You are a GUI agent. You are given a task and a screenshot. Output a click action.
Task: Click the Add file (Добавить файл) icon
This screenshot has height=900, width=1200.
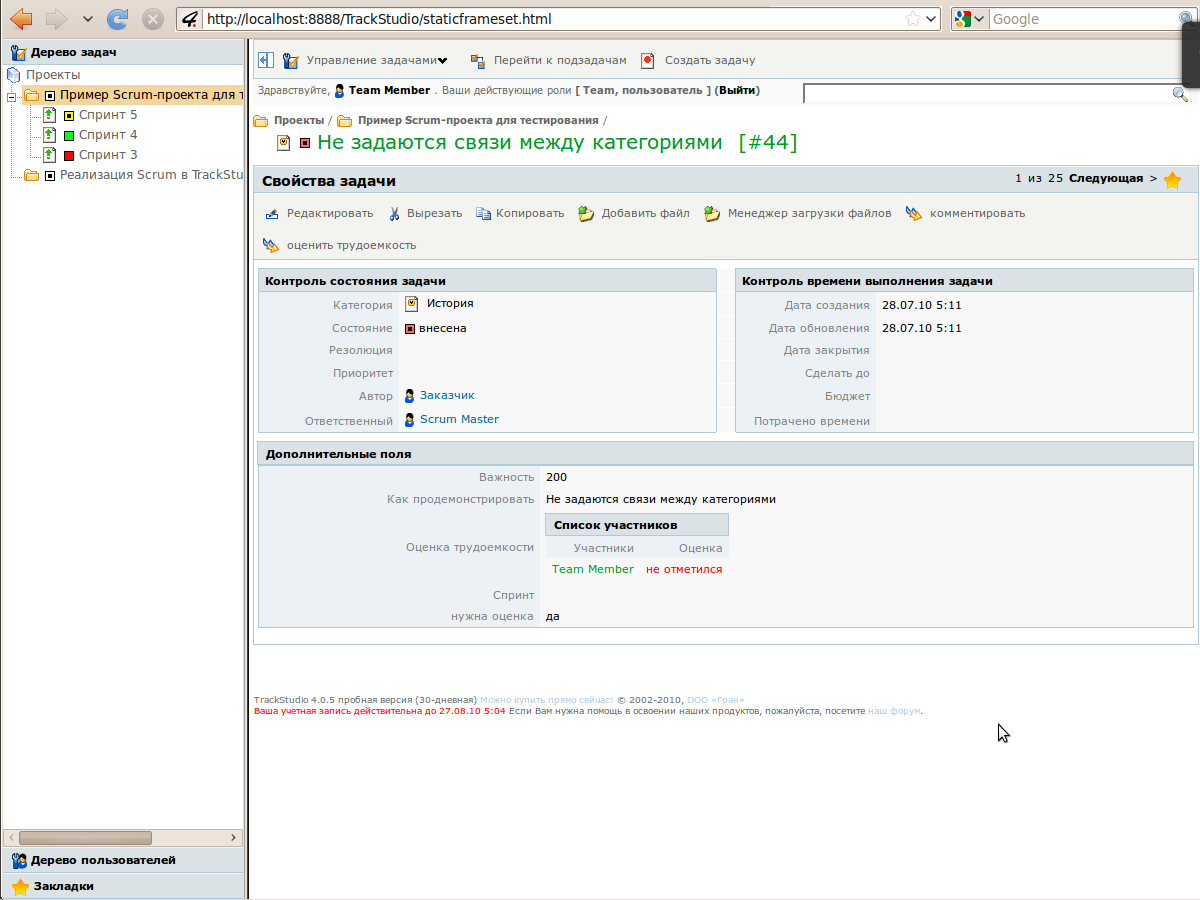pyautogui.click(x=586, y=214)
